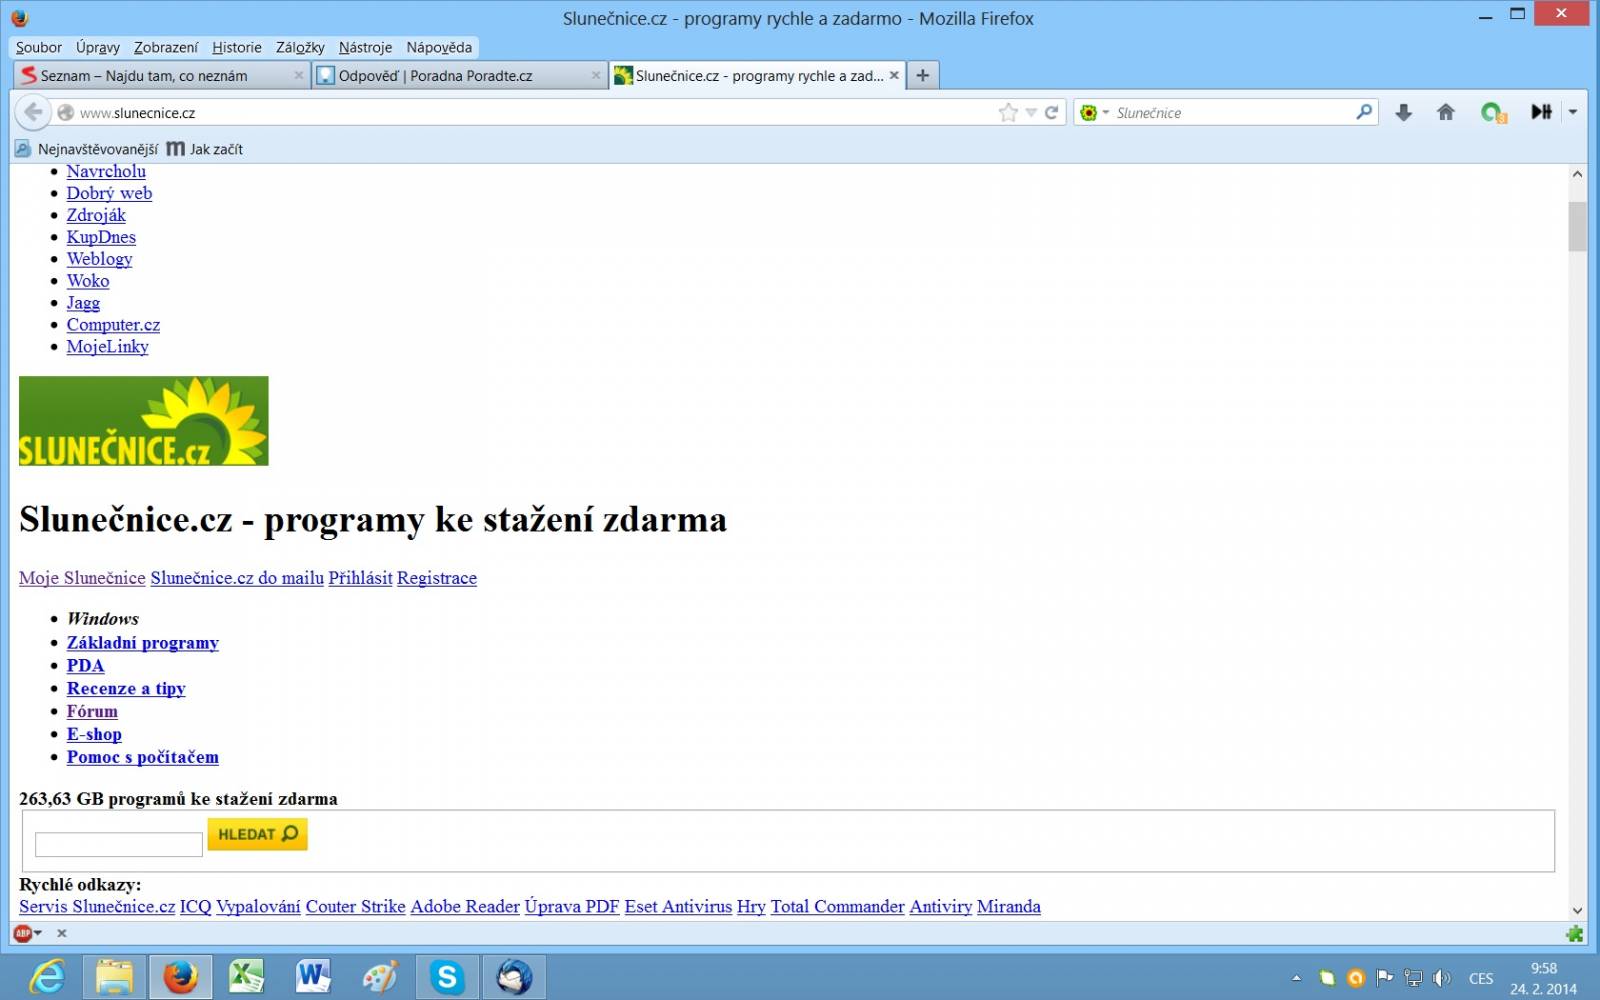Open the Soubor menu
The width and height of the screenshot is (1600, 1000).
pyautogui.click(x=39, y=47)
